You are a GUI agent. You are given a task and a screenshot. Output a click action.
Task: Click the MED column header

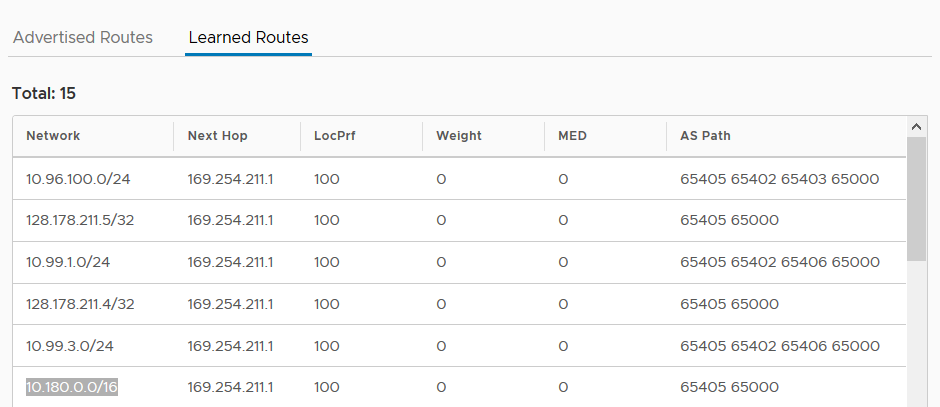573,135
